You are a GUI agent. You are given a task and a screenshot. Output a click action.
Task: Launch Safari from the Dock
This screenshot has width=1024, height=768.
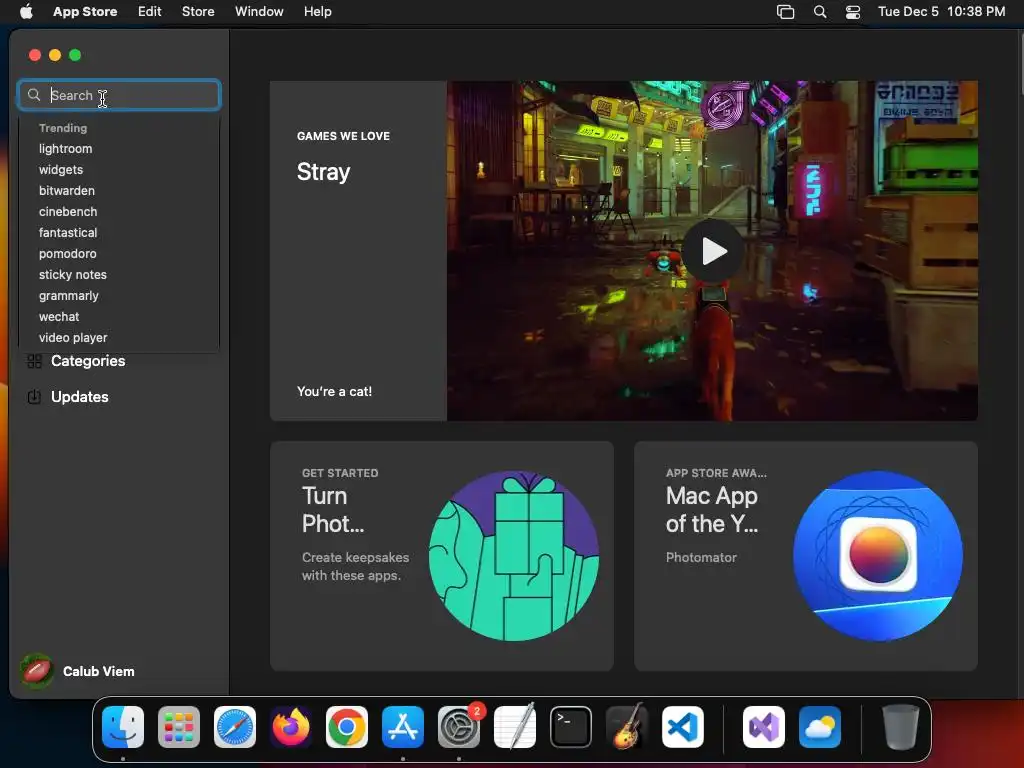pos(235,727)
